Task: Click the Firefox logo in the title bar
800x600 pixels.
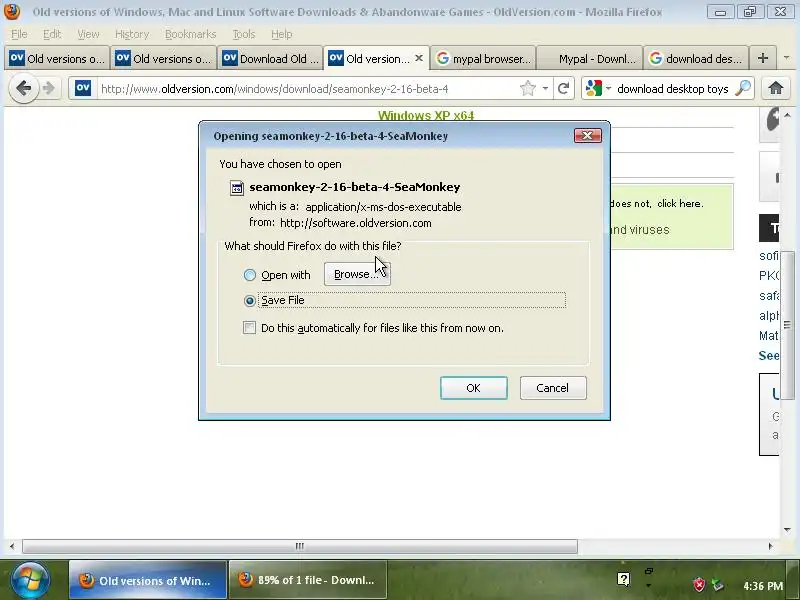Action: (x=12, y=12)
